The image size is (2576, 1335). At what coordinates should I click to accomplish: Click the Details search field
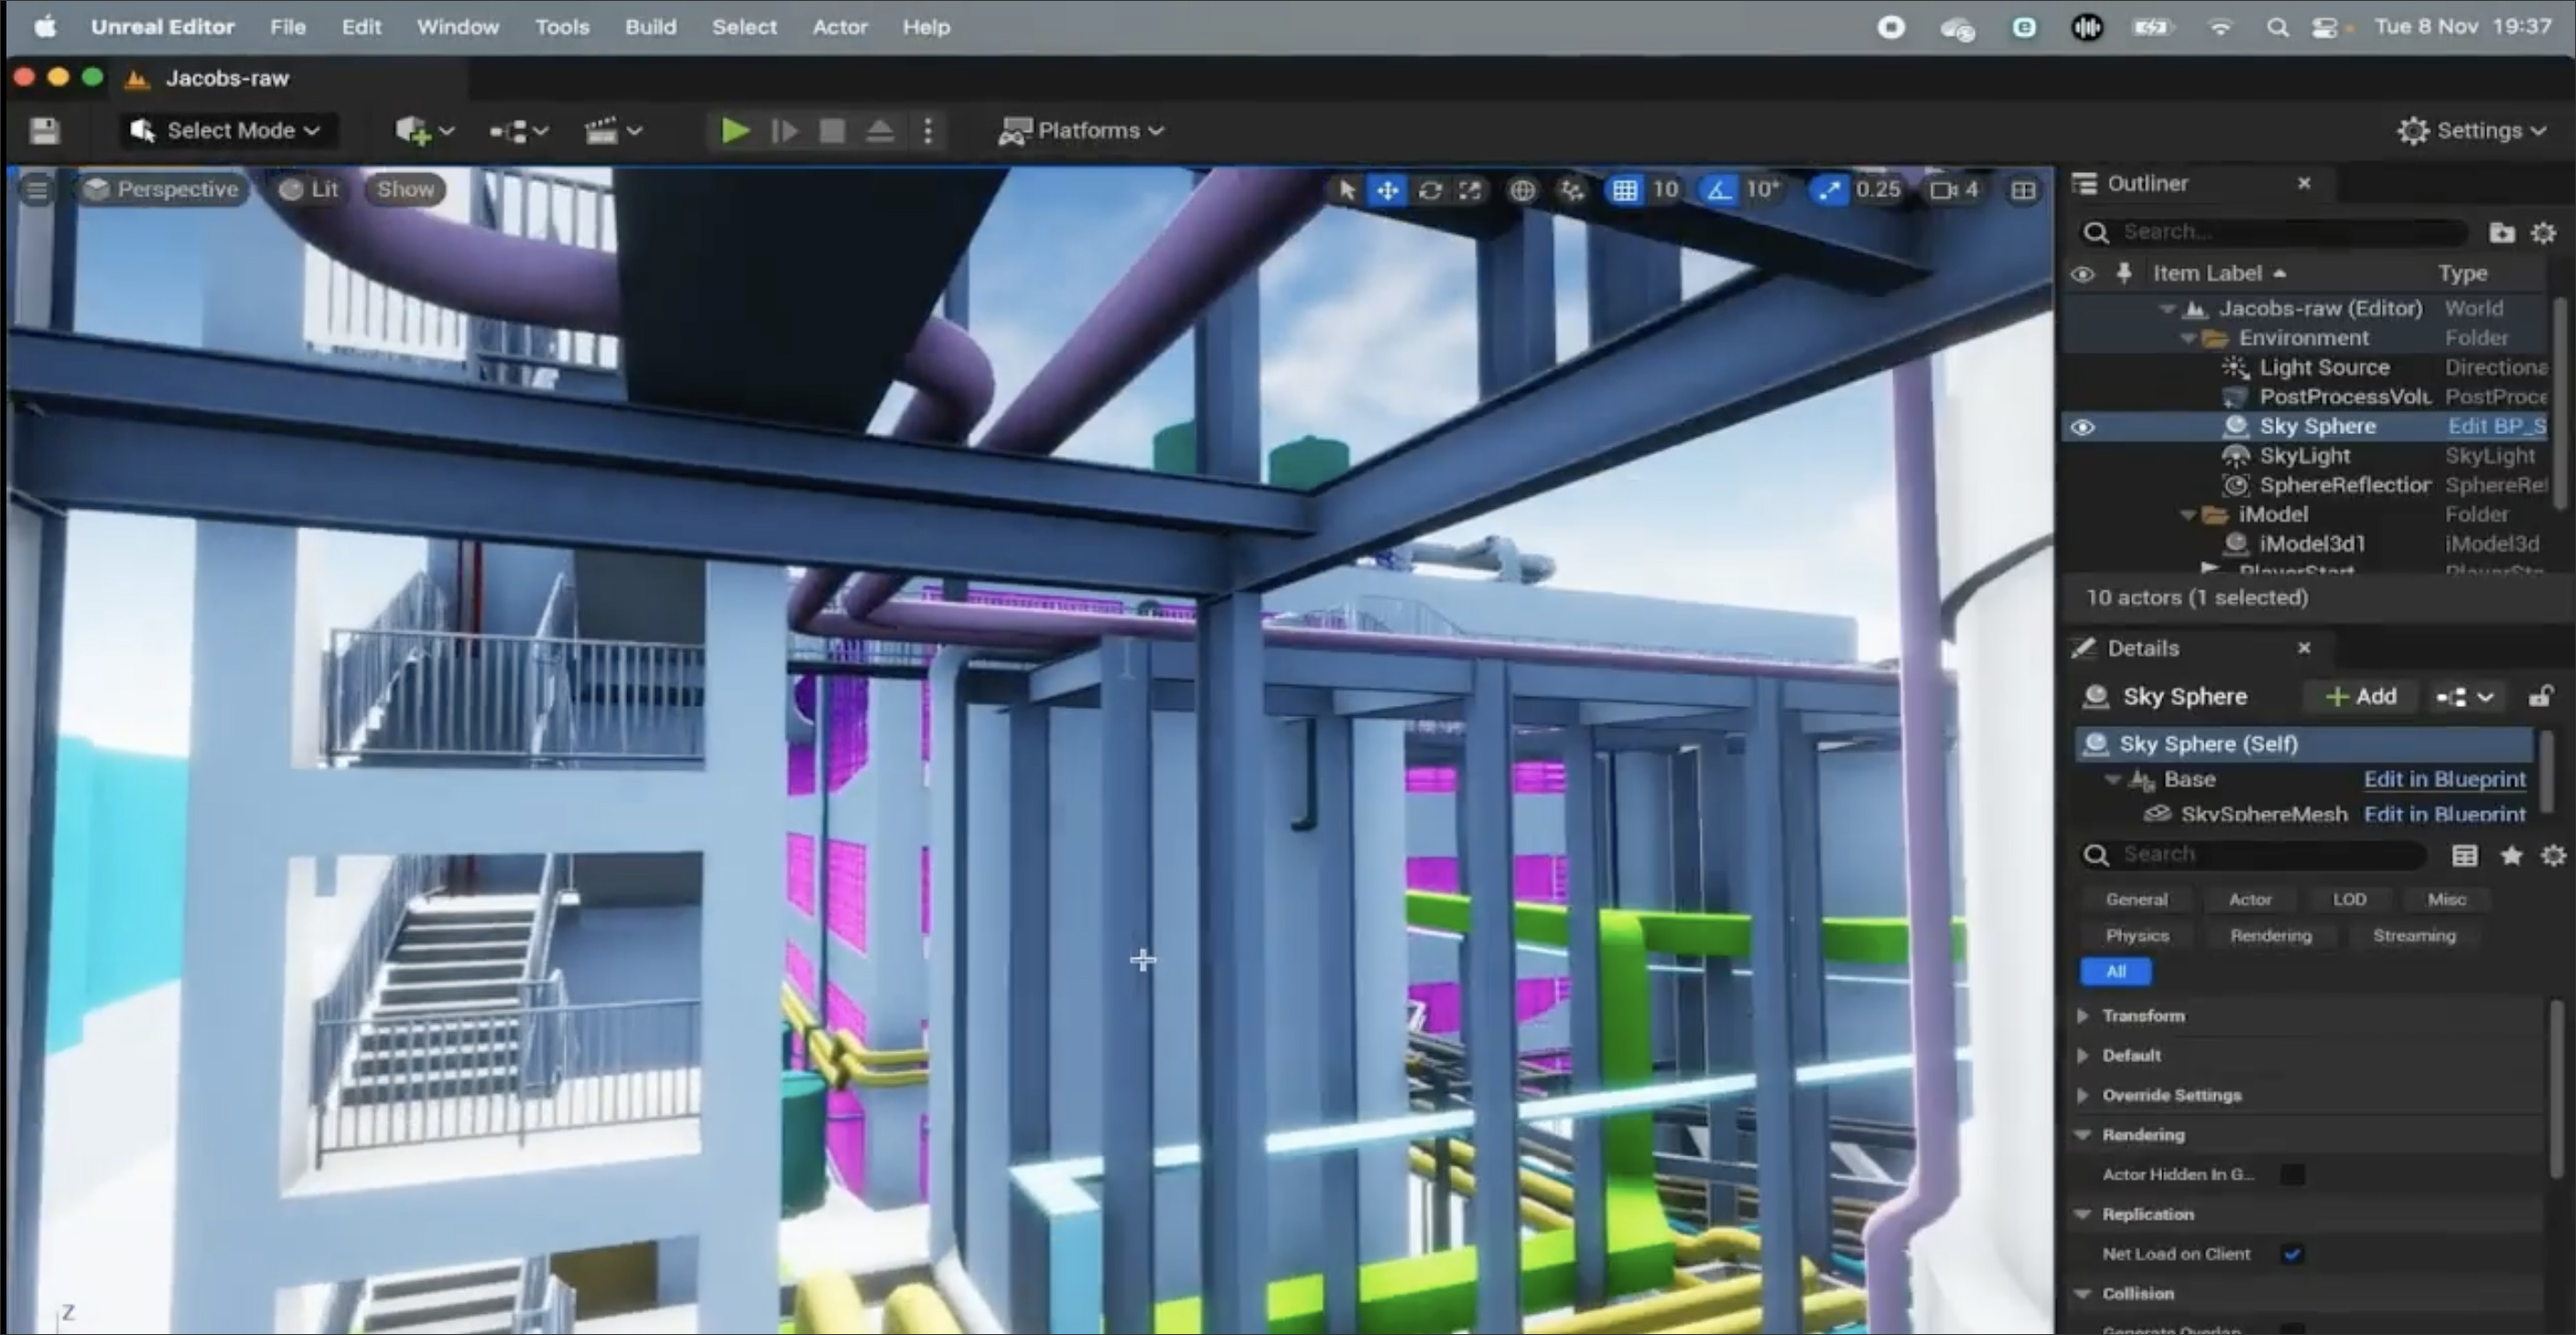pyautogui.click(x=2252, y=855)
